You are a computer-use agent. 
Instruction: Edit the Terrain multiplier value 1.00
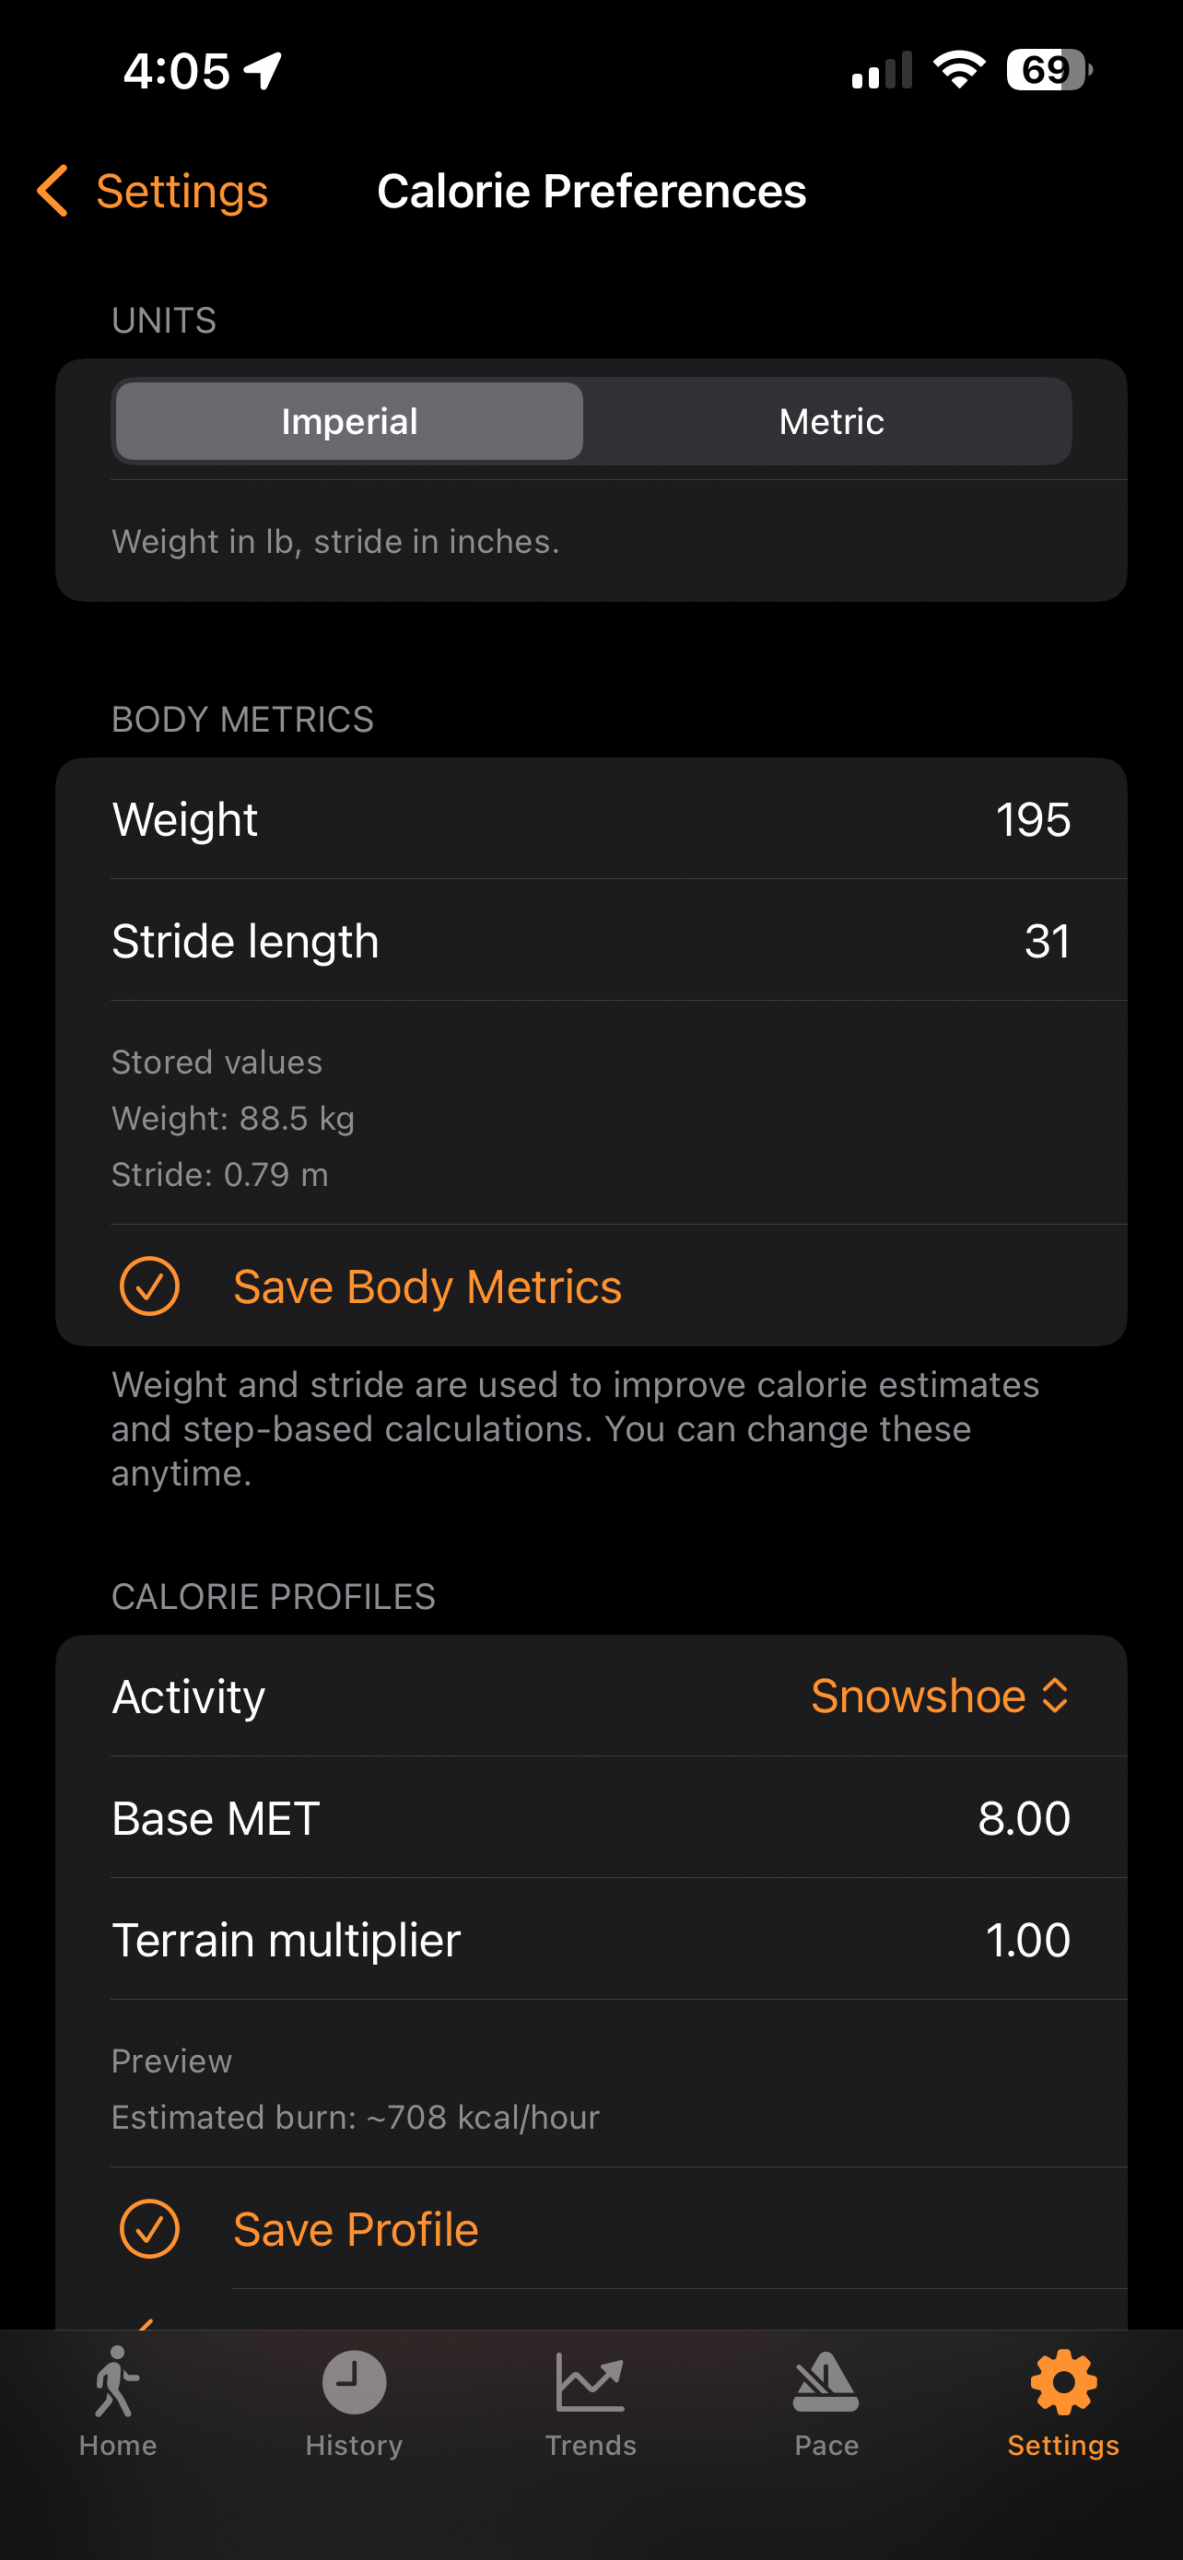[1028, 1940]
